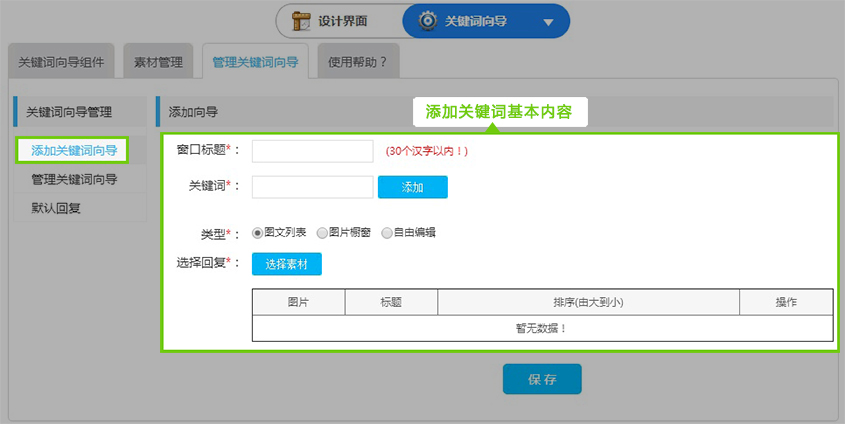The height and width of the screenshot is (424, 845).
Task: Click the 排序(由大到小) column header
Action: pos(588,302)
